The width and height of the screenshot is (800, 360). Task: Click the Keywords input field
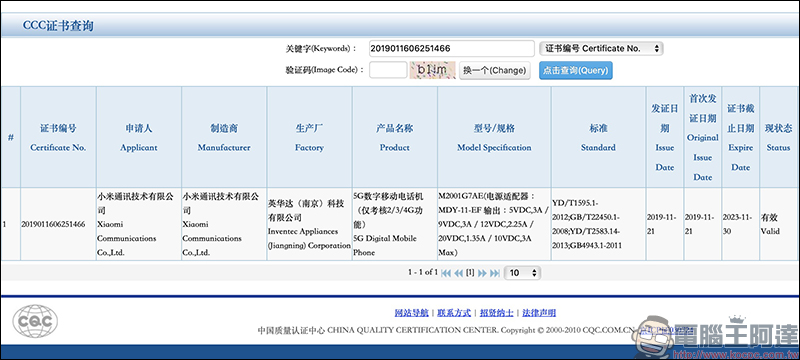coord(452,48)
